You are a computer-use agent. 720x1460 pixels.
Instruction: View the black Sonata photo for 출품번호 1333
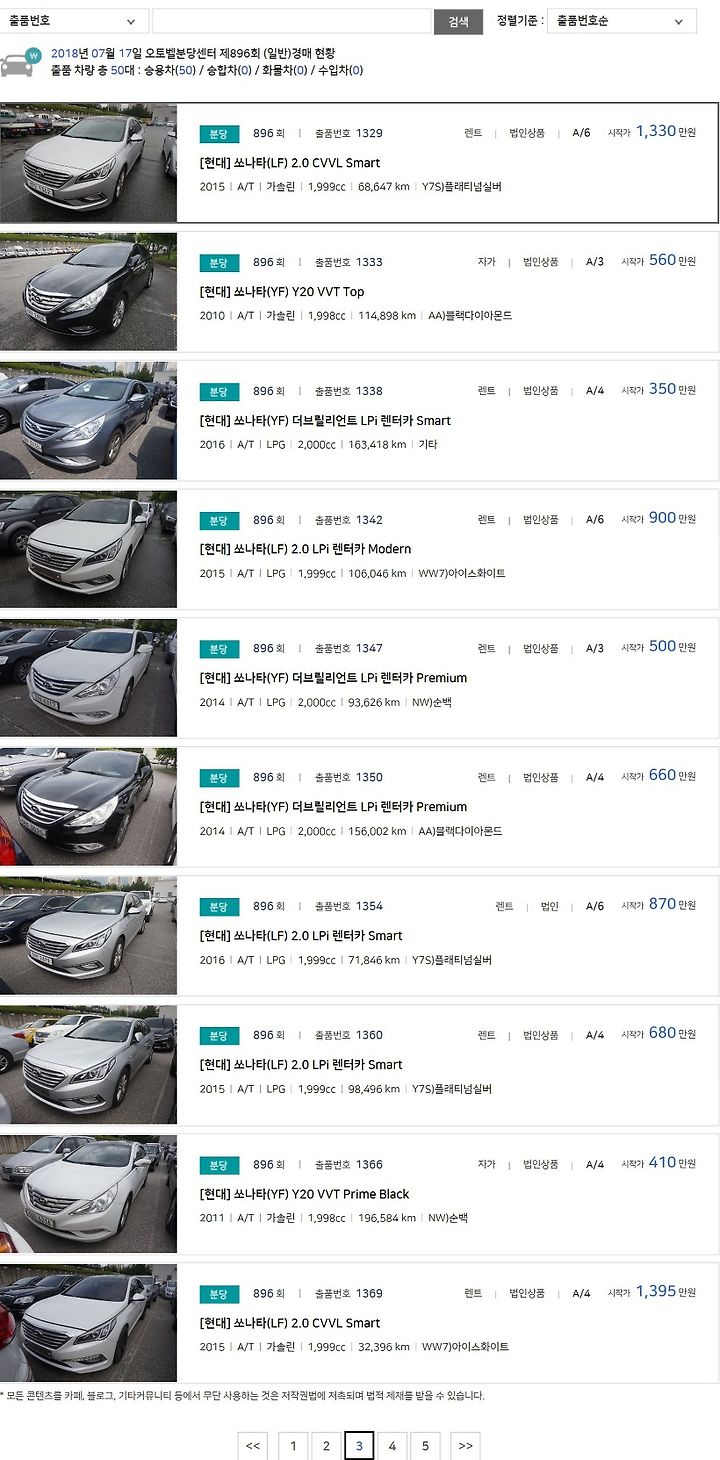(x=88, y=291)
